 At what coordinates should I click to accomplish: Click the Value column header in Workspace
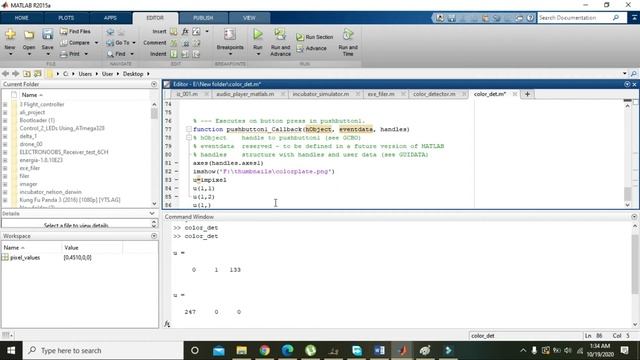(71, 248)
